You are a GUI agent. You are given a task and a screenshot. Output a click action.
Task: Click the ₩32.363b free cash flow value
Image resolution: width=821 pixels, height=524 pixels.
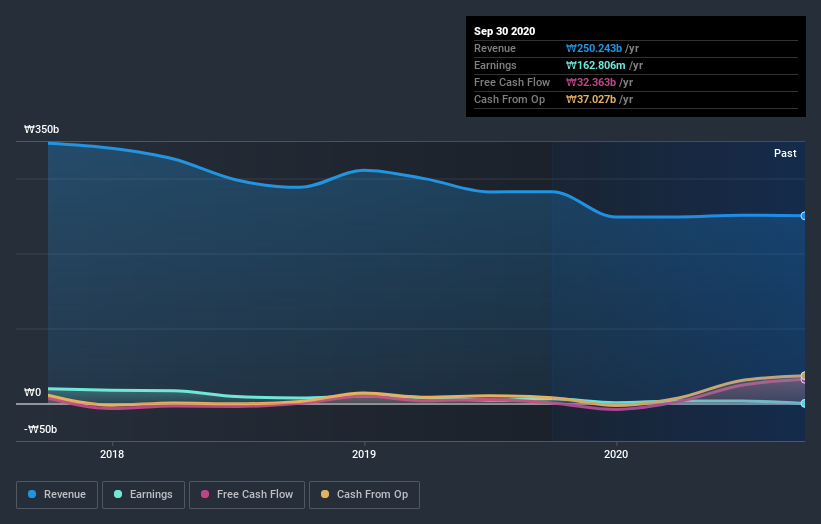click(x=591, y=82)
